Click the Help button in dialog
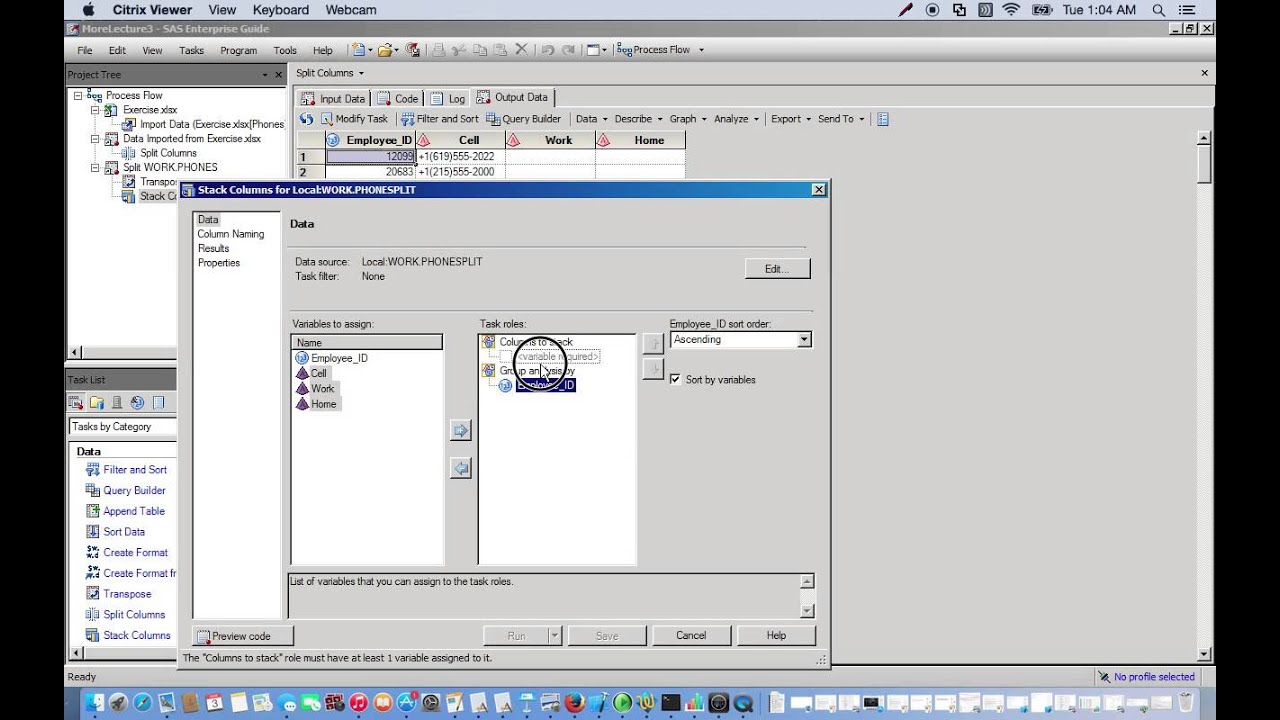The width and height of the screenshot is (1280, 720). pos(776,635)
